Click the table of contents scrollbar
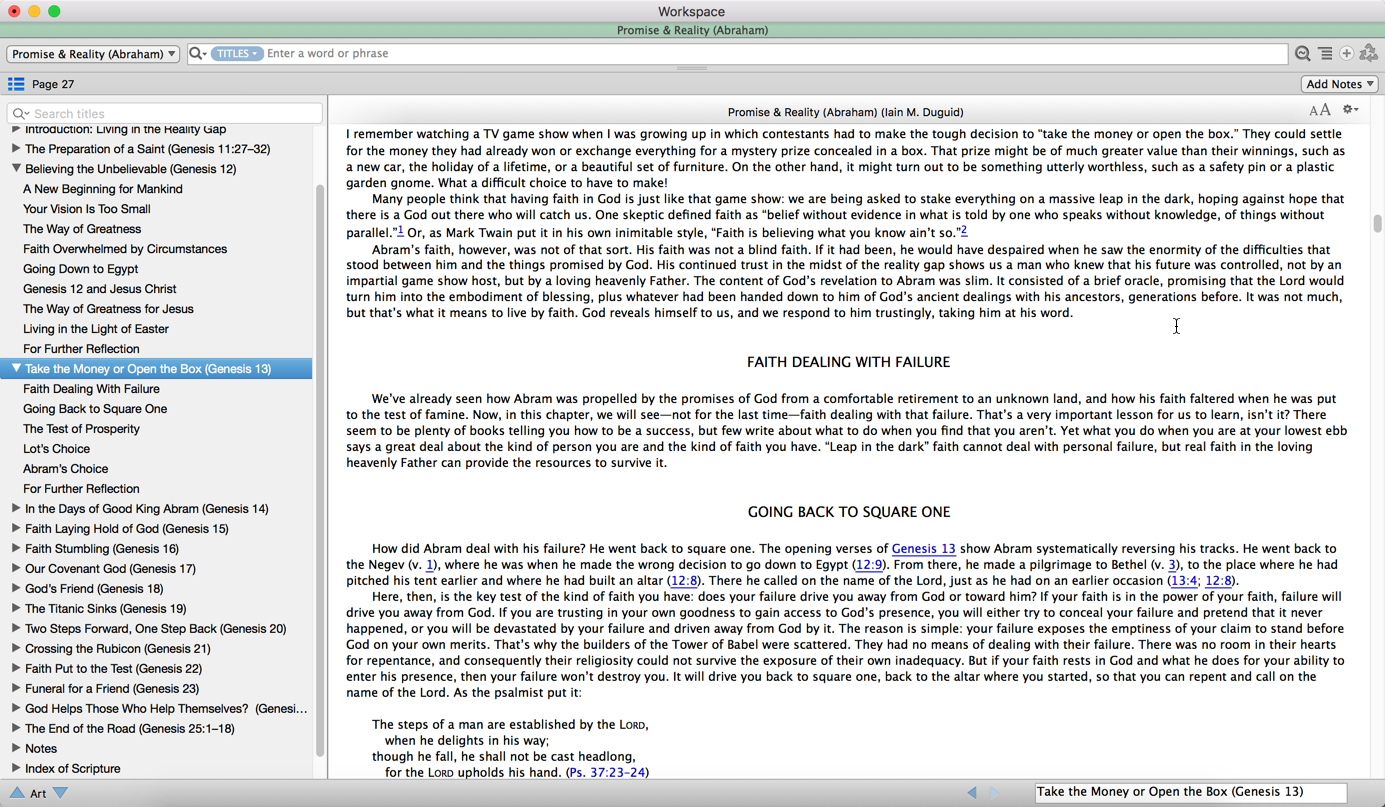Screen dimensions: 1385x807 [x=320, y=470]
